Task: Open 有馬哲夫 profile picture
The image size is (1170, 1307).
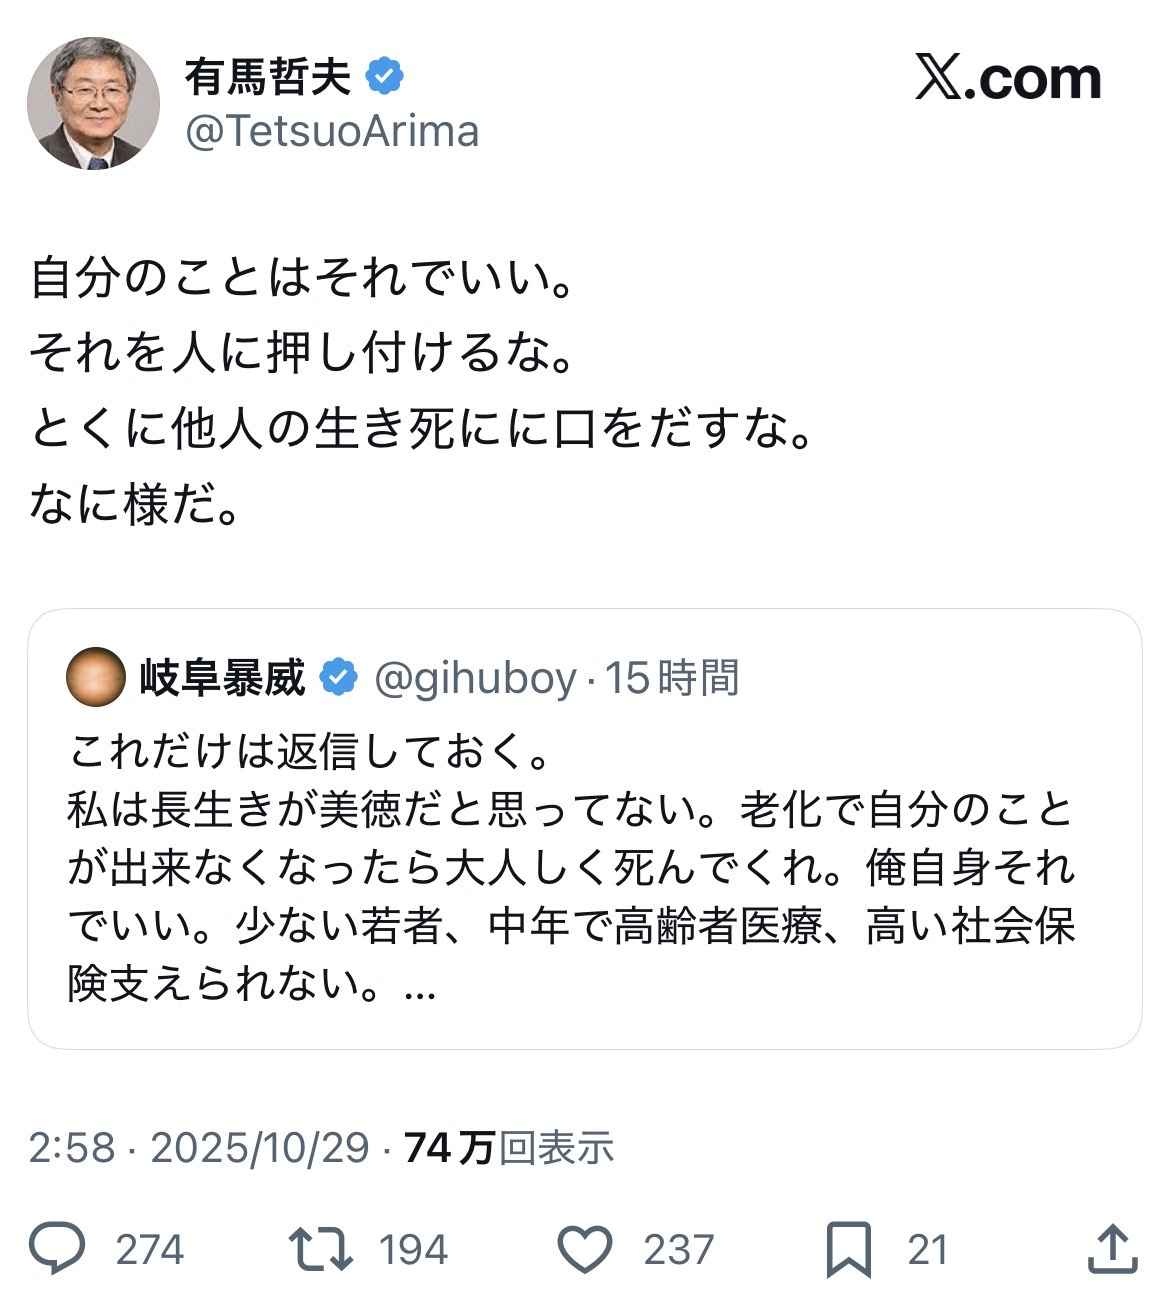Action: tap(93, 103)
